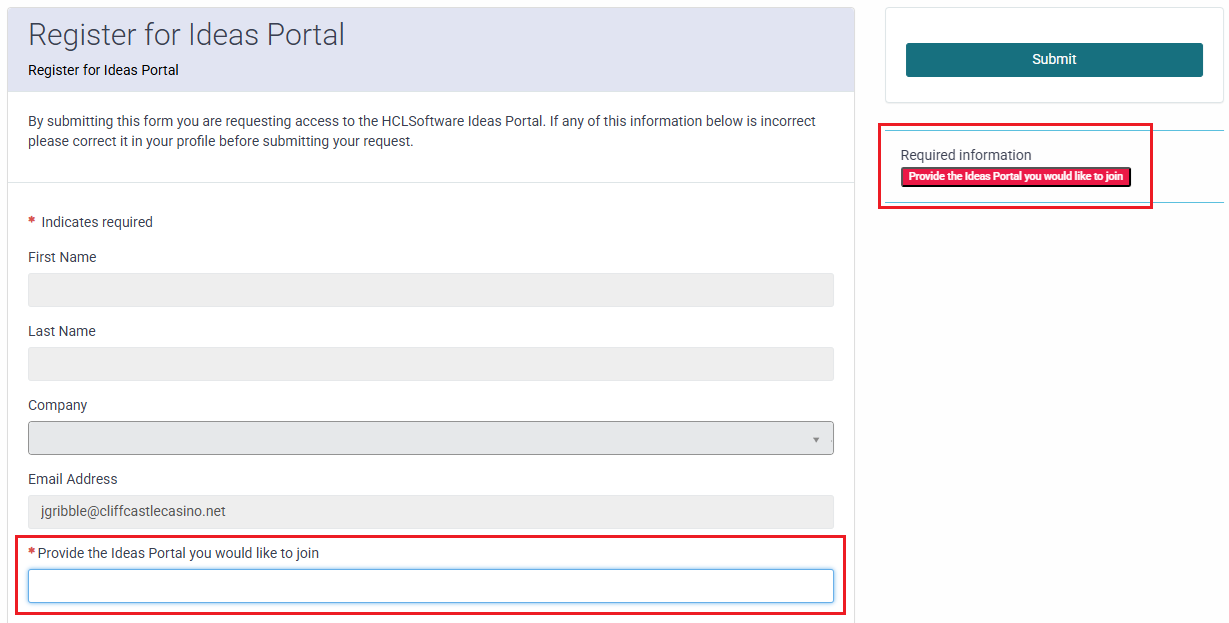Click the Company dropdown arrow
Viewport: 1229px width, 623px height.
[x=816, y=439]
